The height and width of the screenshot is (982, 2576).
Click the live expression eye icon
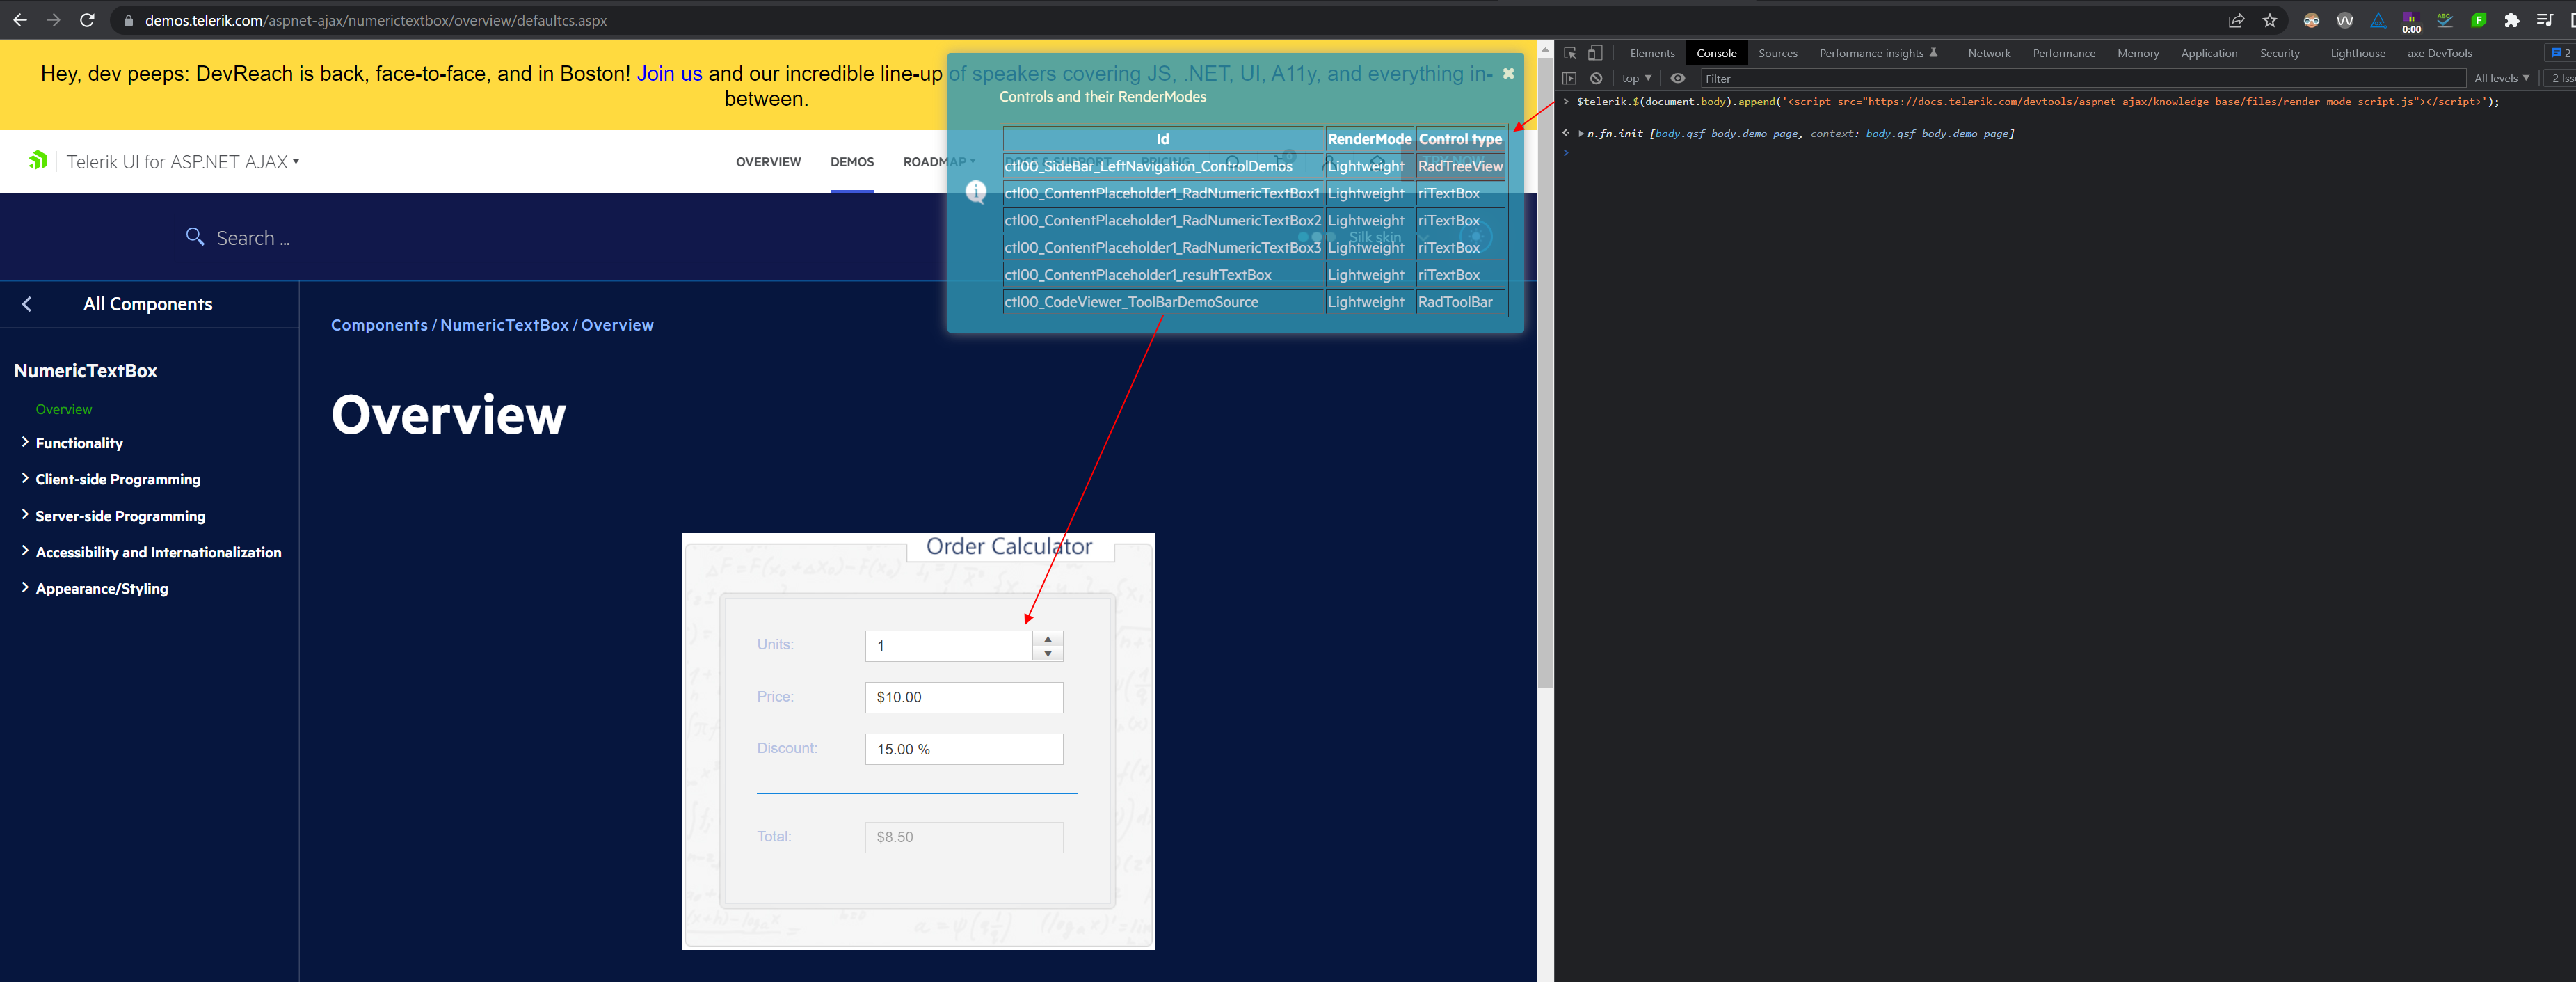click(x=1677, y=78)
